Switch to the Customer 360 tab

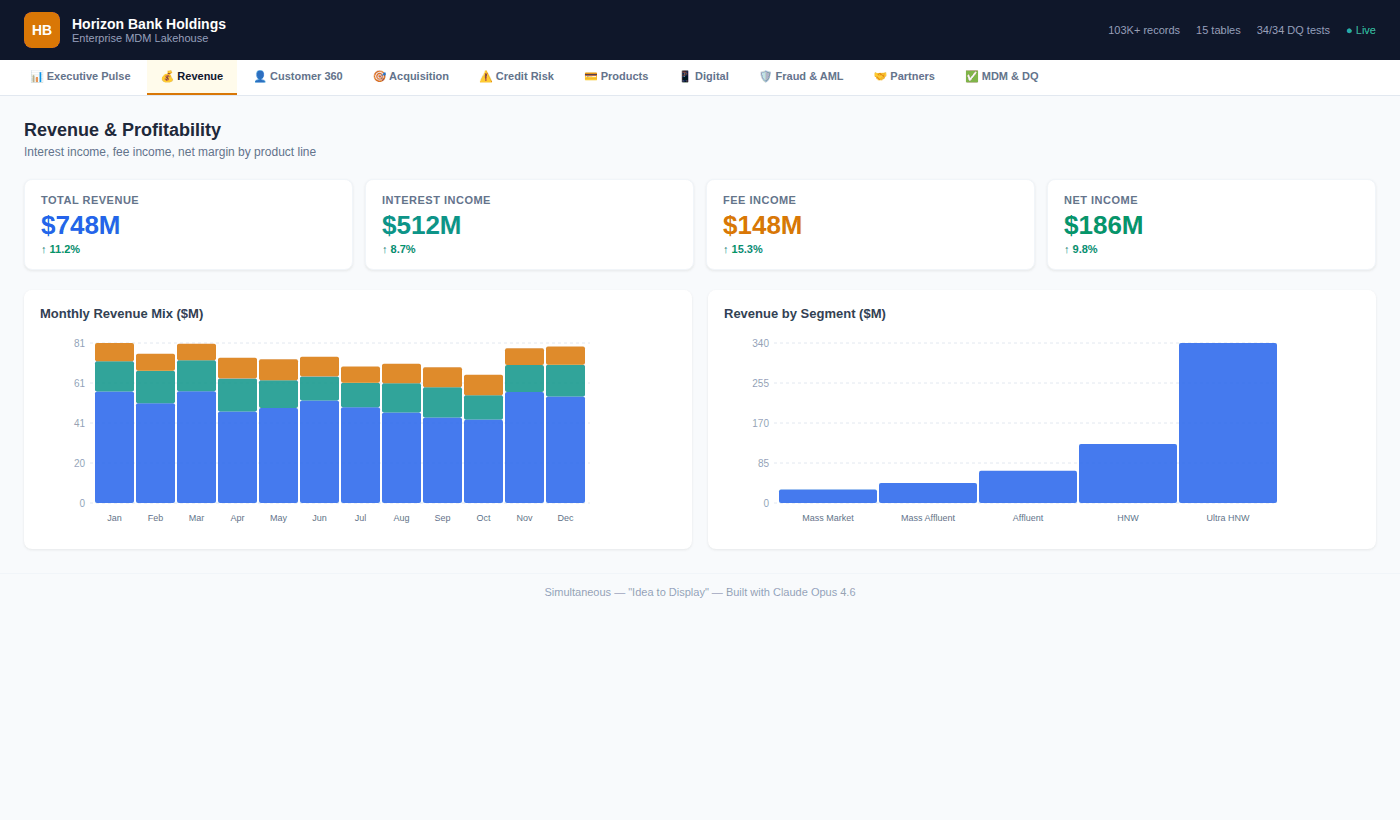pos(298,77)
